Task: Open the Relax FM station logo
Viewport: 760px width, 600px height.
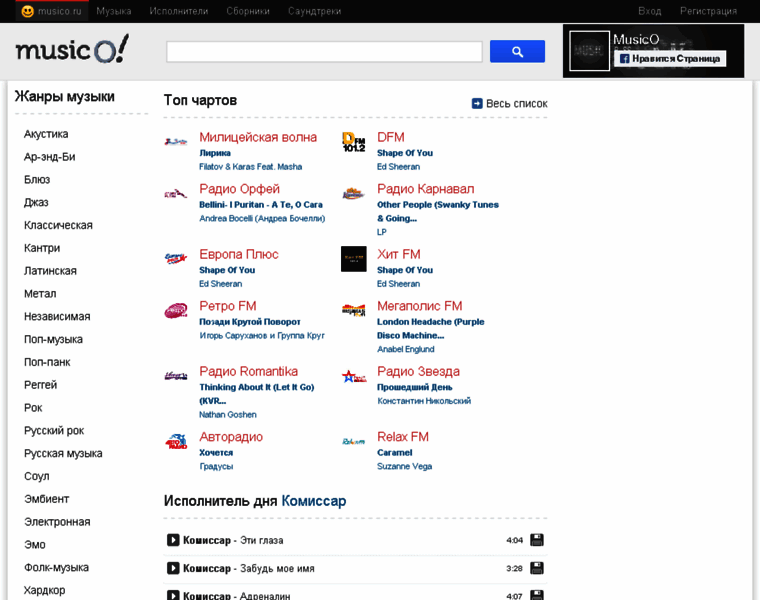Action: coord(354,442)
